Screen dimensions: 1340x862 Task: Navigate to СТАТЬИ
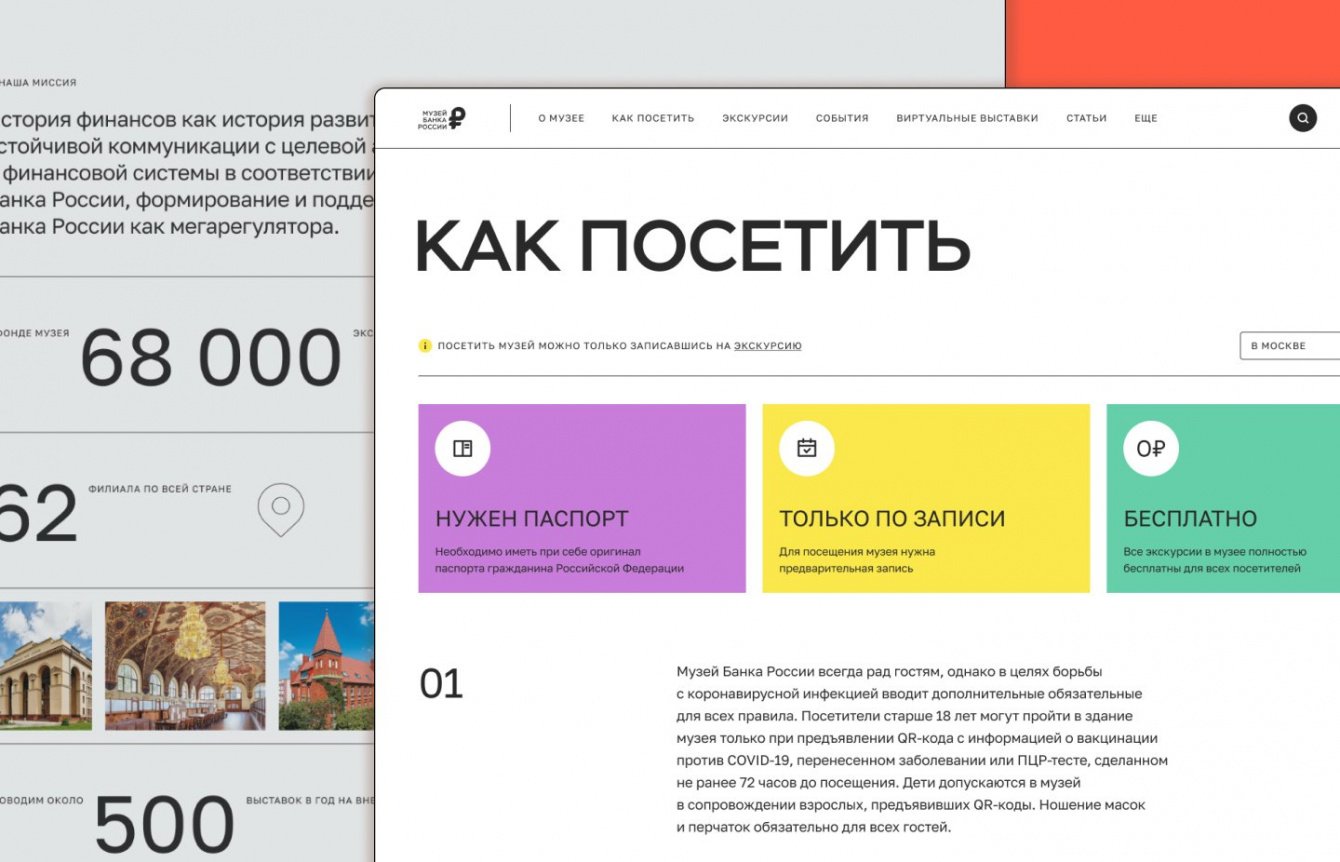pyautogui.click(x=1086, y=118)
